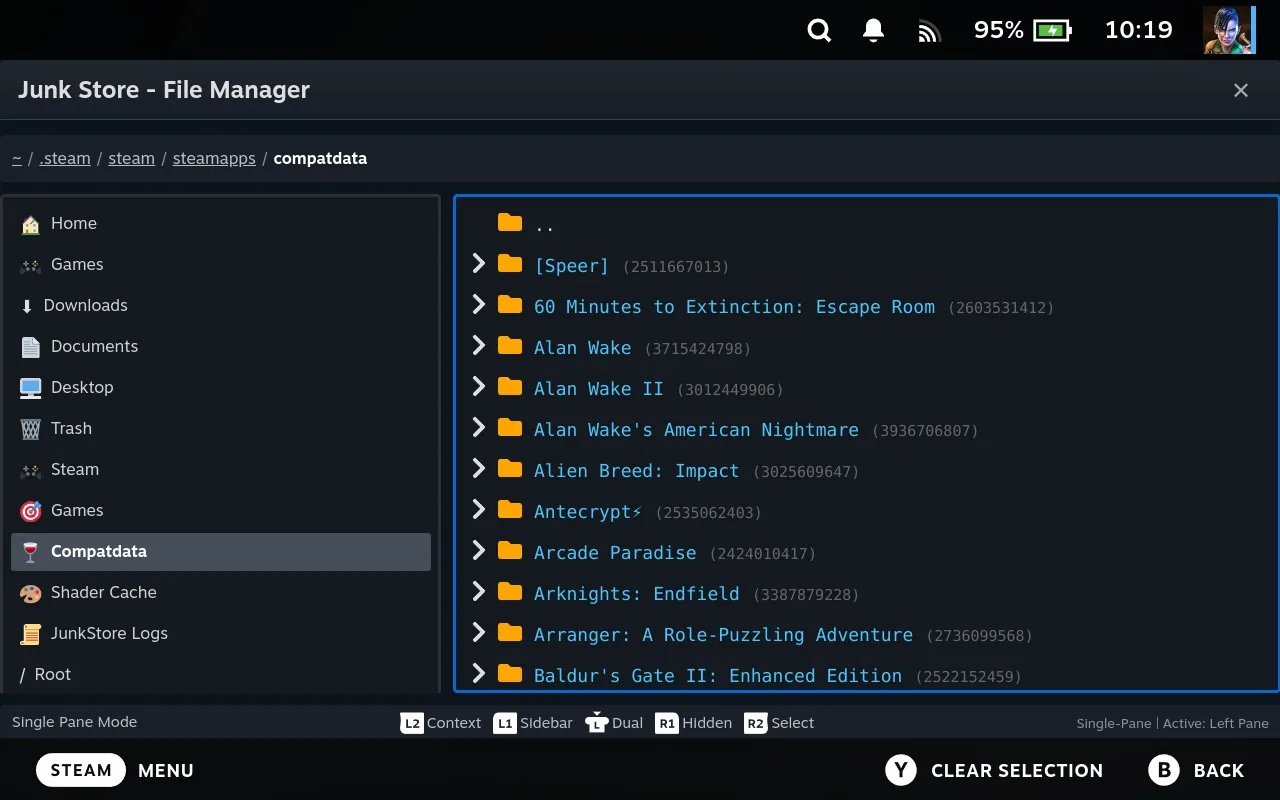
Task: Open Desktop in the sidebar
Action: [221, 387]
